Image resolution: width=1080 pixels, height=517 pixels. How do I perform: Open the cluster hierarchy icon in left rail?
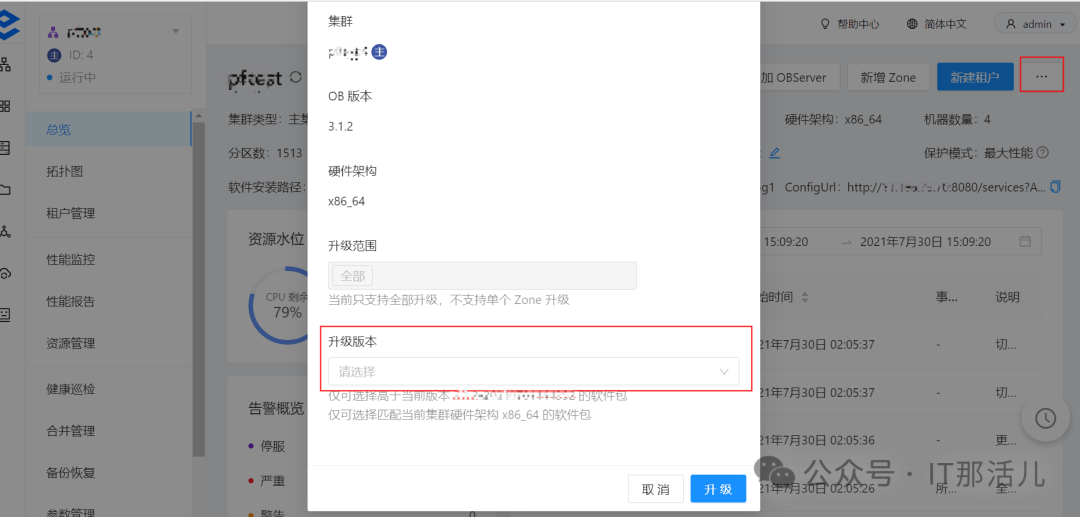pos(6,65)
